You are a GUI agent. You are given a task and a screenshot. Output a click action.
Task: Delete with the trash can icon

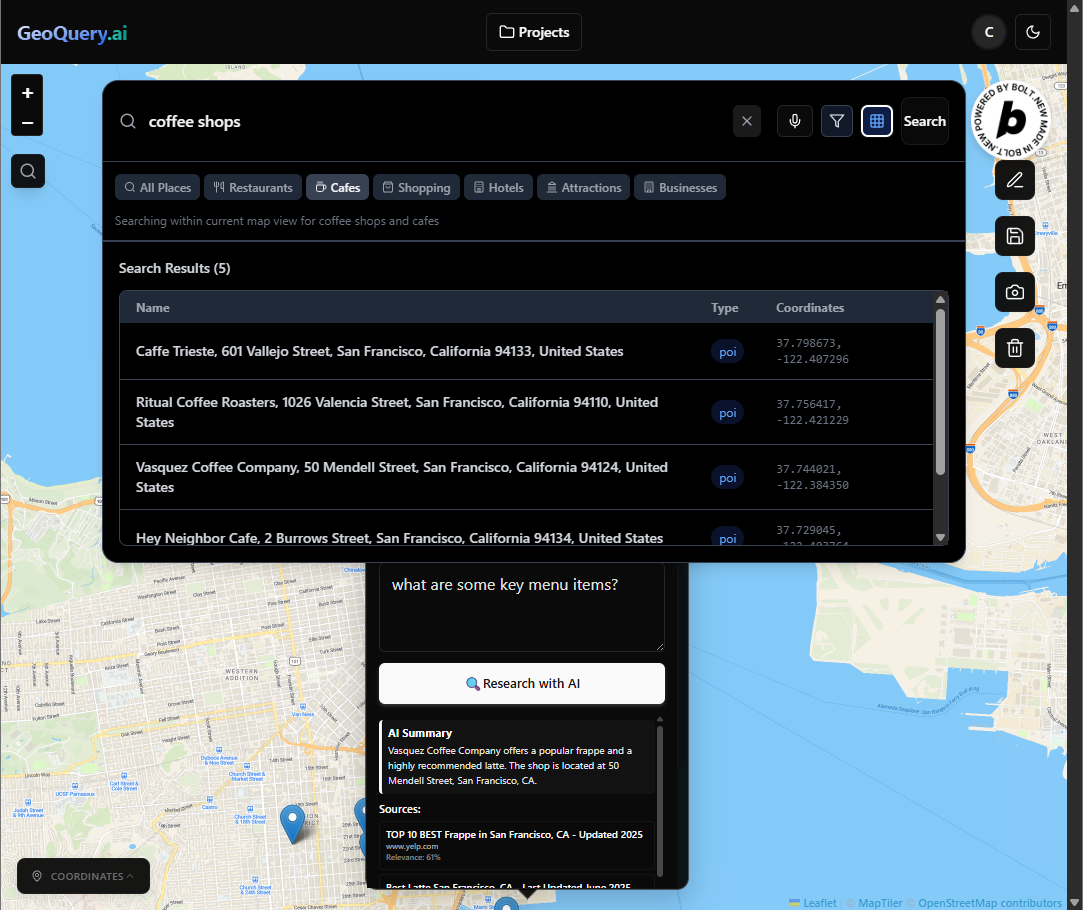tap(1015, 347)
